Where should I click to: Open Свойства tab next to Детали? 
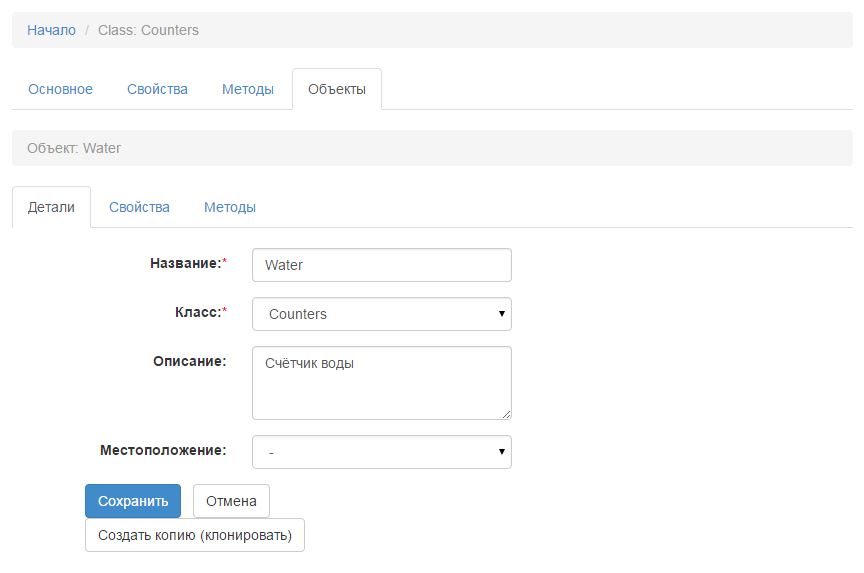click(139, 207)
